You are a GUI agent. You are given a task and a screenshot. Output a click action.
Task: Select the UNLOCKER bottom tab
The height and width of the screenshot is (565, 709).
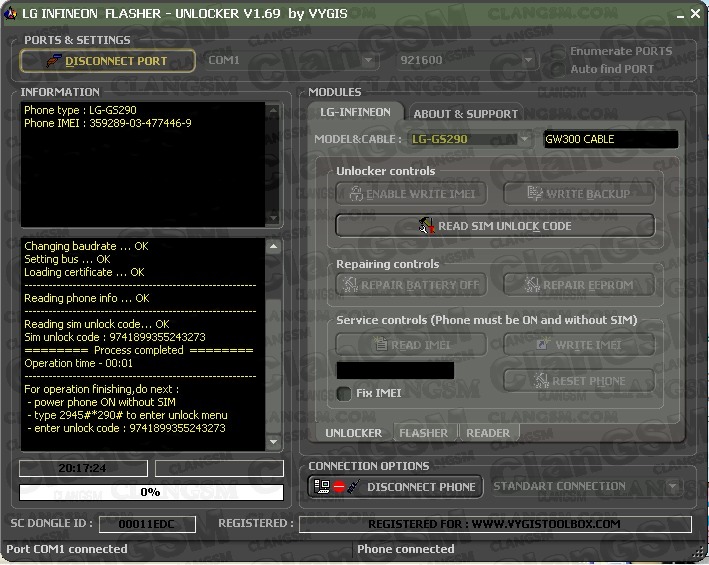pos(354,433)
